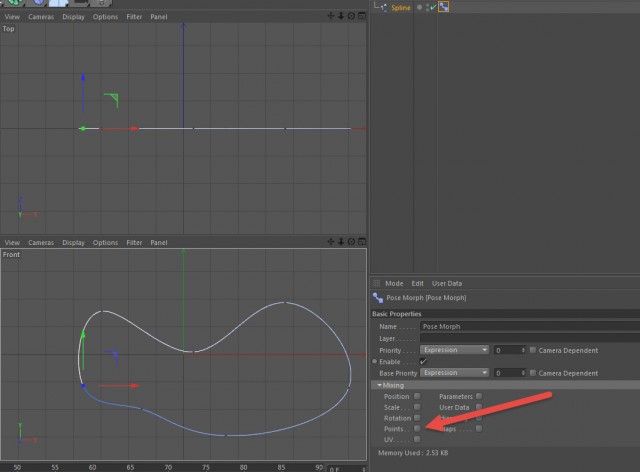Enable the Rotation mixing checkbox
Viewport: 640px width, 472px height.
coord(417,418)
